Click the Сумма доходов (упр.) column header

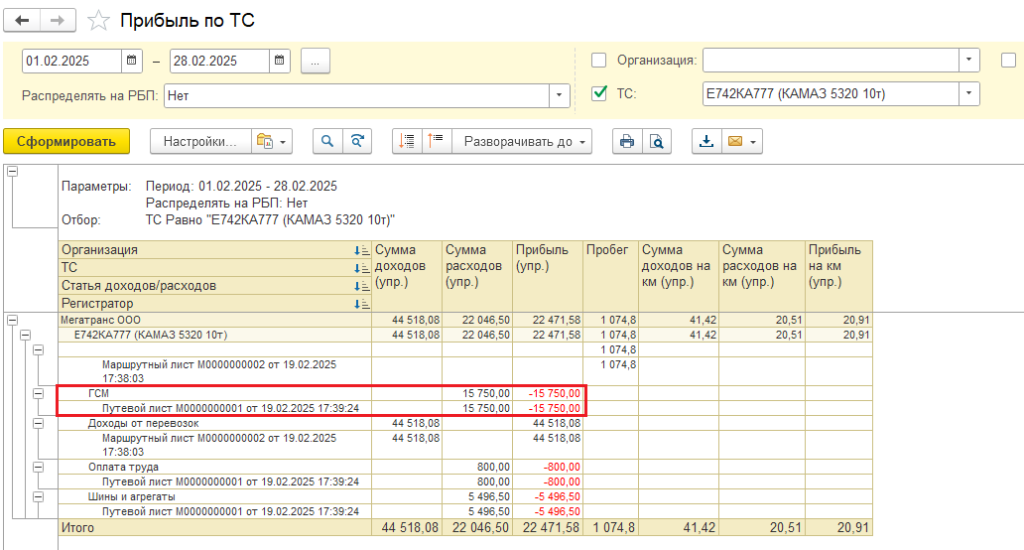click(407, 276)
